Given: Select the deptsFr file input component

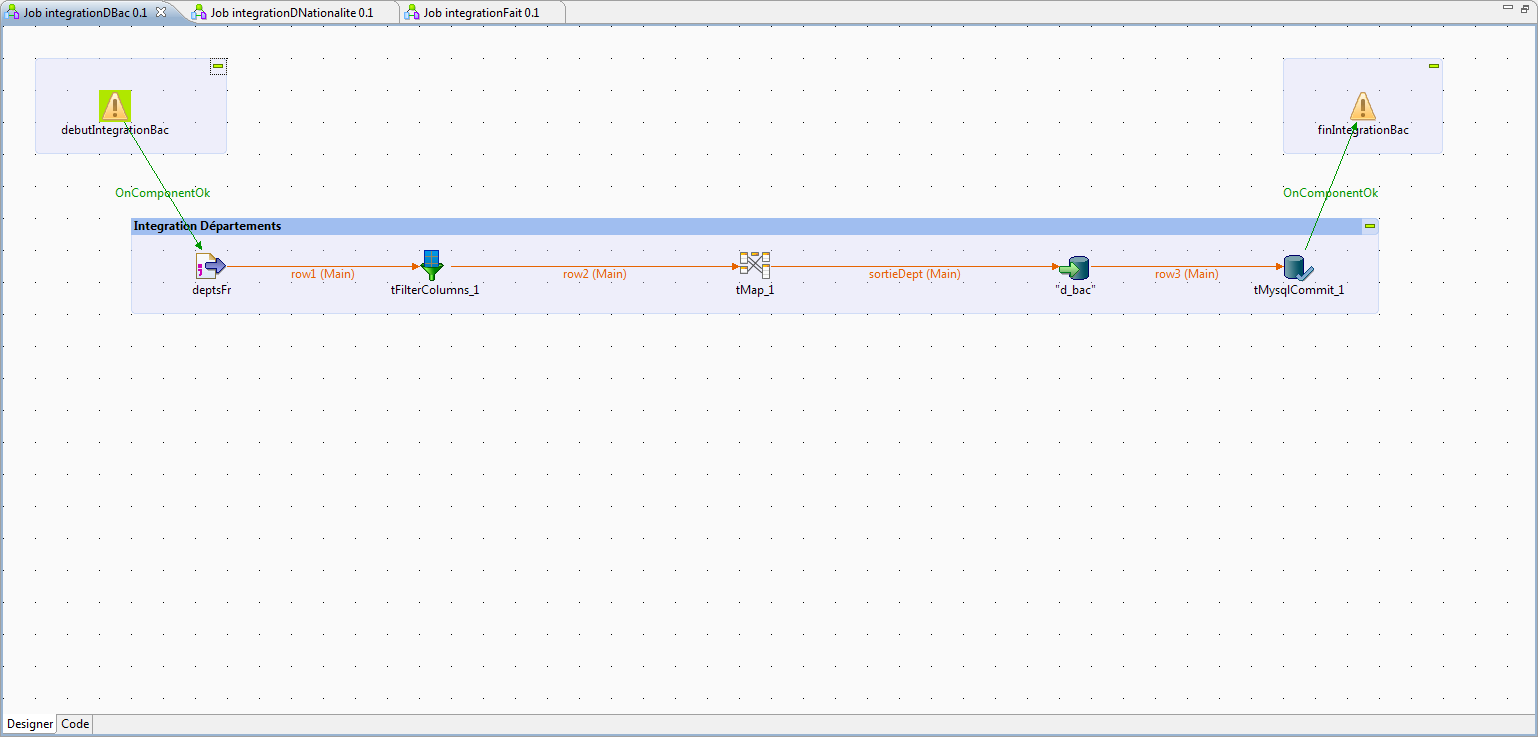Looking at the screenshot, I should click(x=211, y=266).
